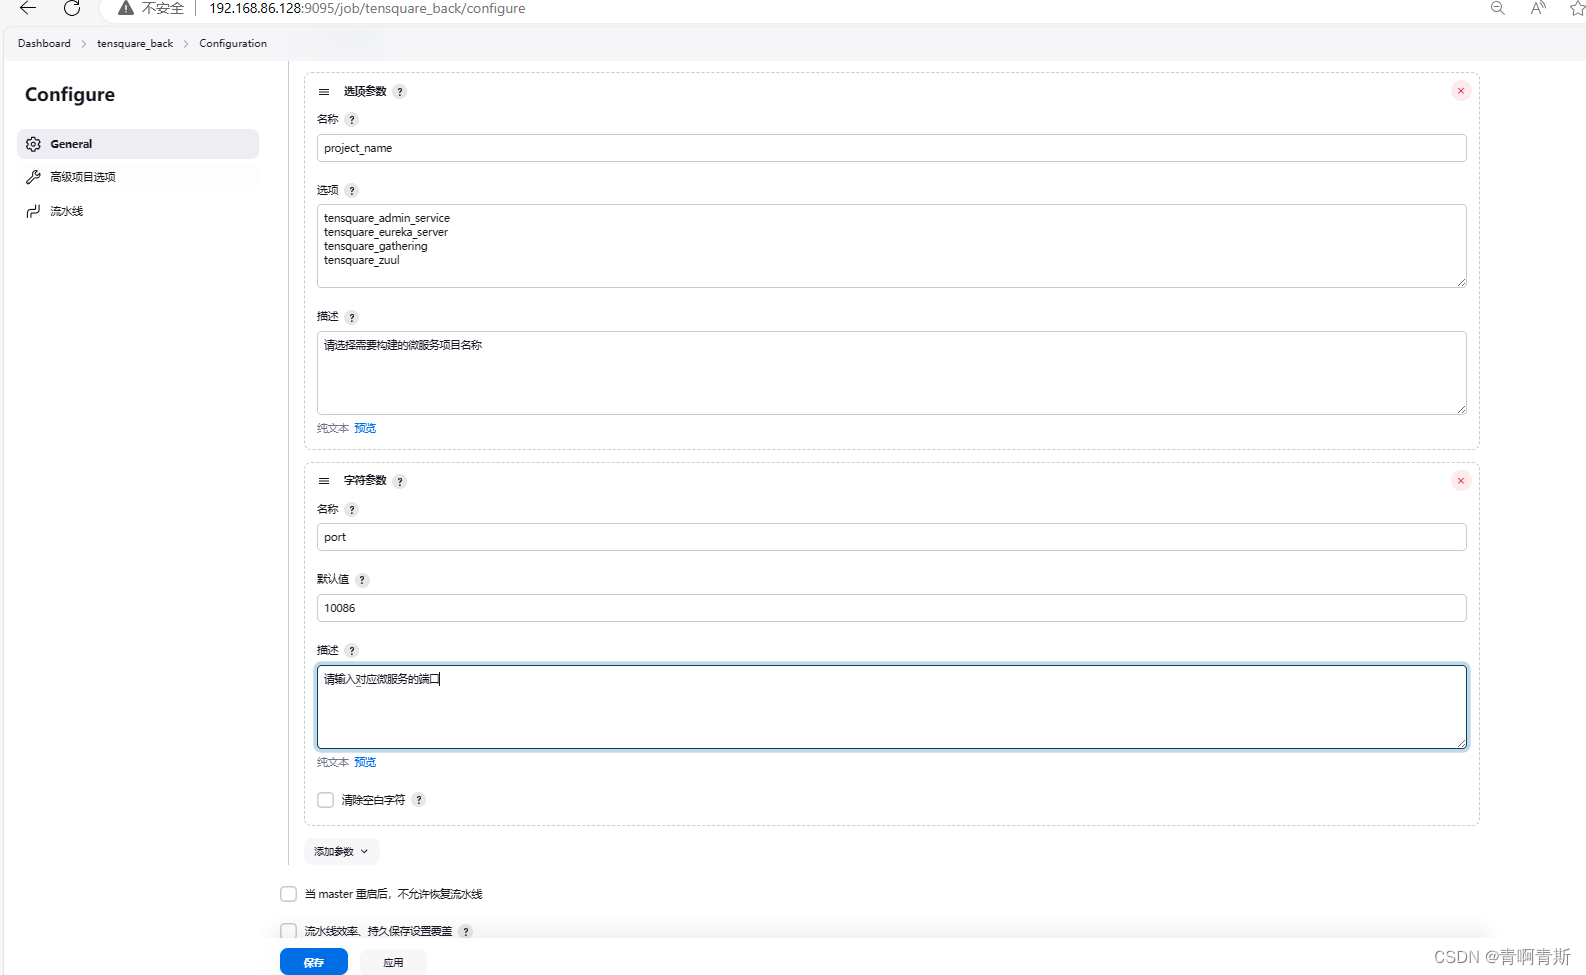Open help for 选项参数 title
1586x975 pixels.
(400, 92)
